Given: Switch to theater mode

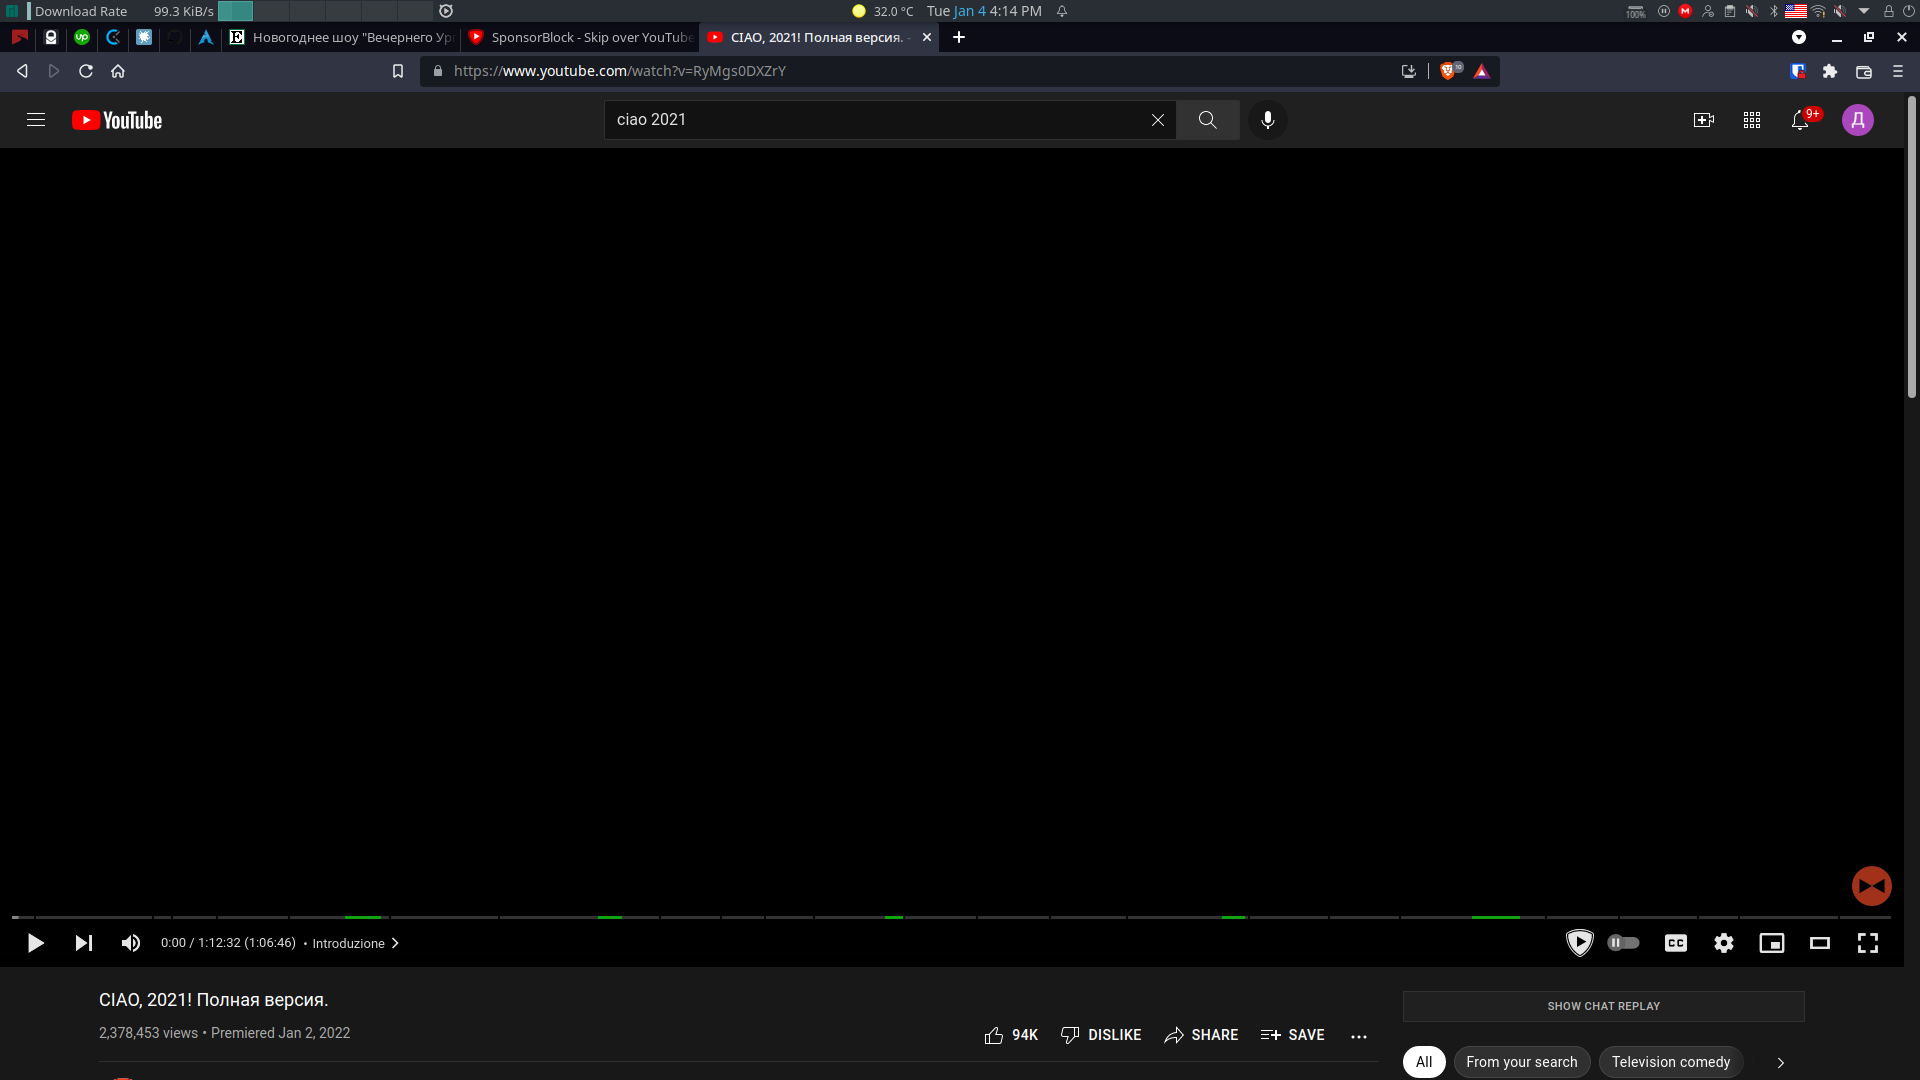Looking at the screenshot, I should 1820,943.
